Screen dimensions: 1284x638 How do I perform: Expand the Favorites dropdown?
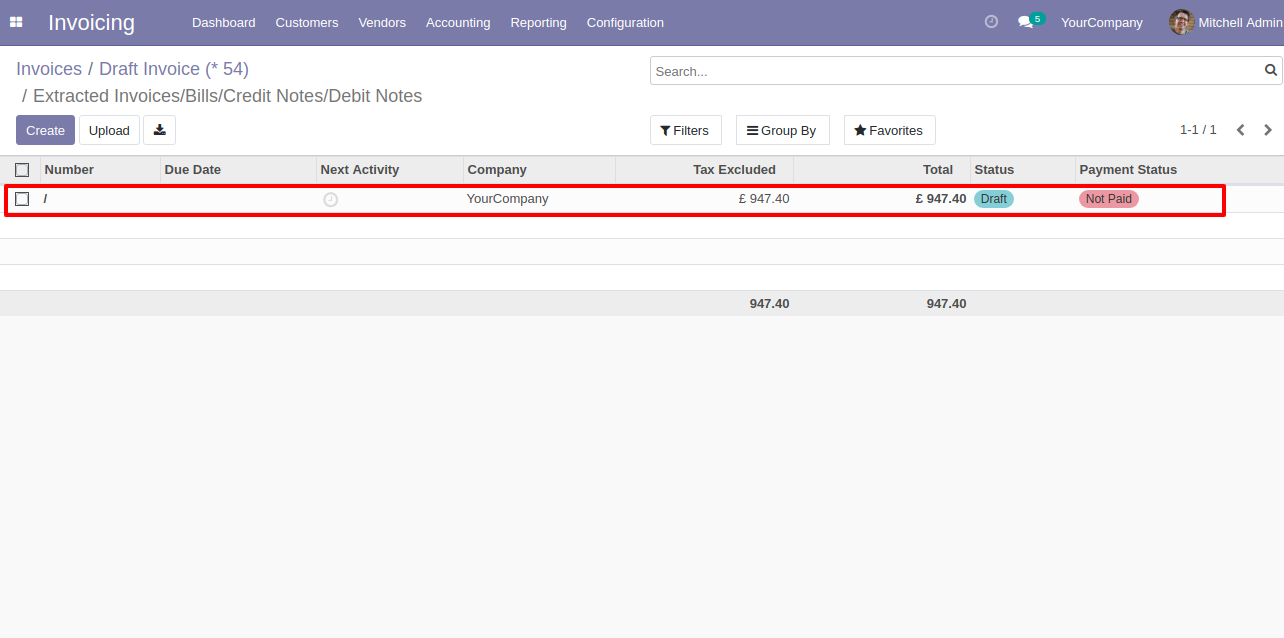pyautogui.click(x=889, y=130)
